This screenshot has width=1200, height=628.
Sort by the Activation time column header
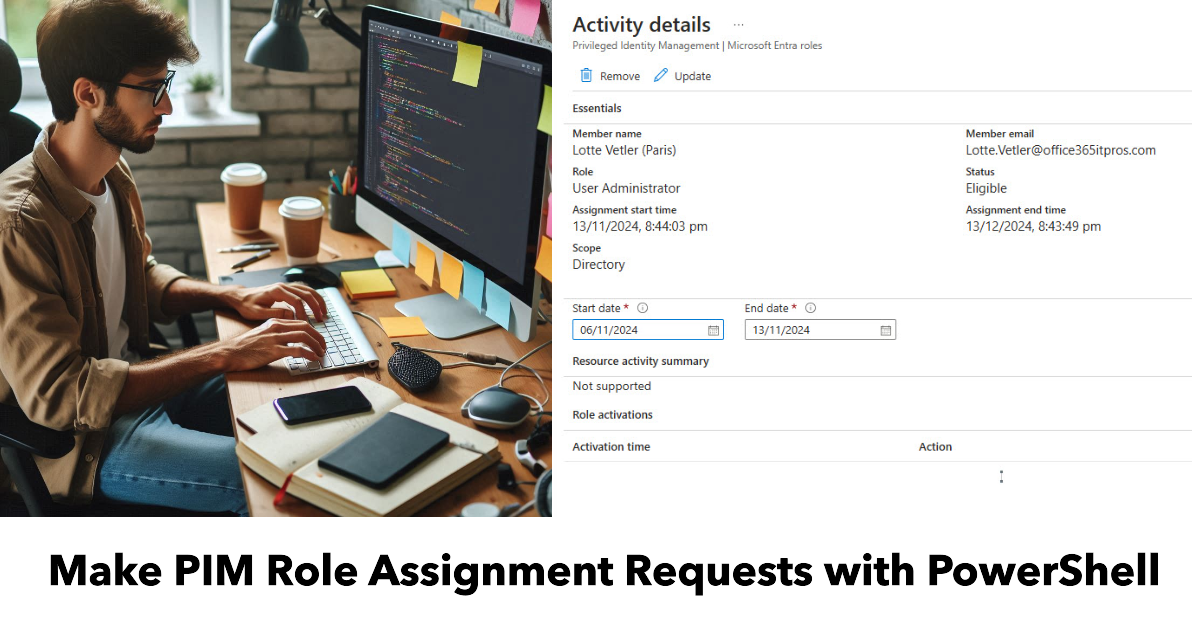611,447
